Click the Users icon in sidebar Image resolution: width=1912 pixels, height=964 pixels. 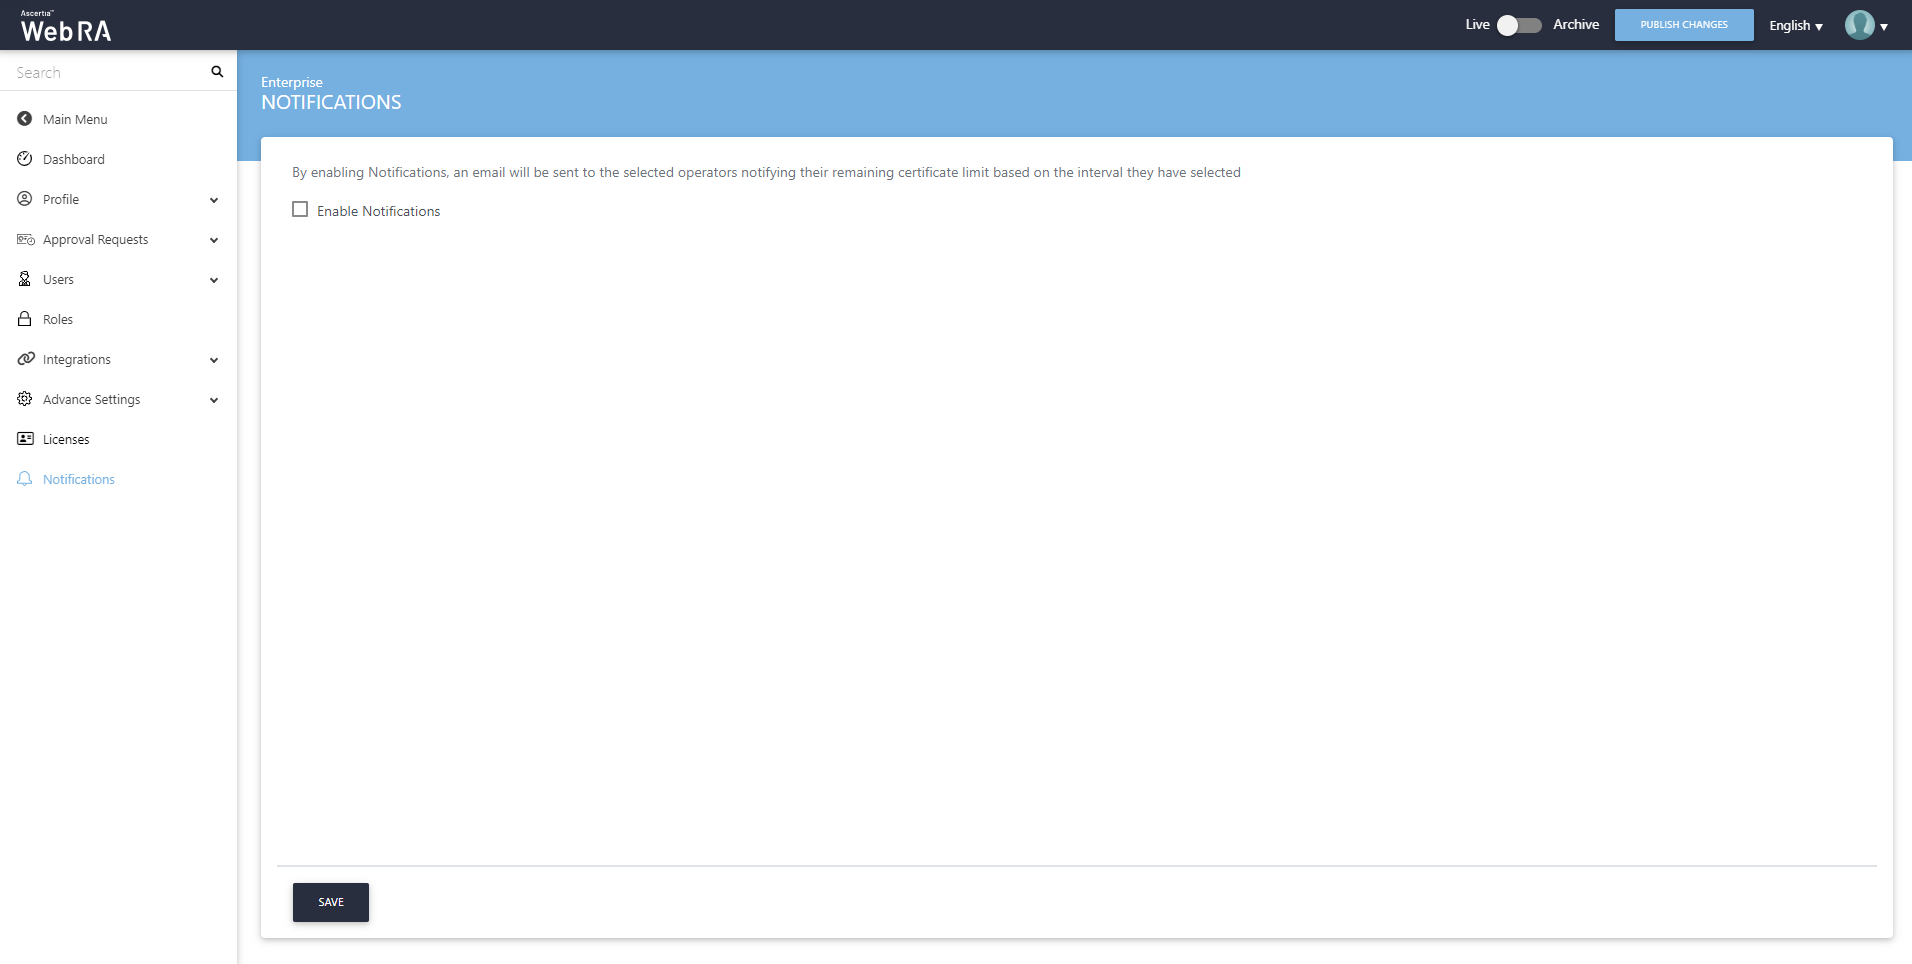25,279
